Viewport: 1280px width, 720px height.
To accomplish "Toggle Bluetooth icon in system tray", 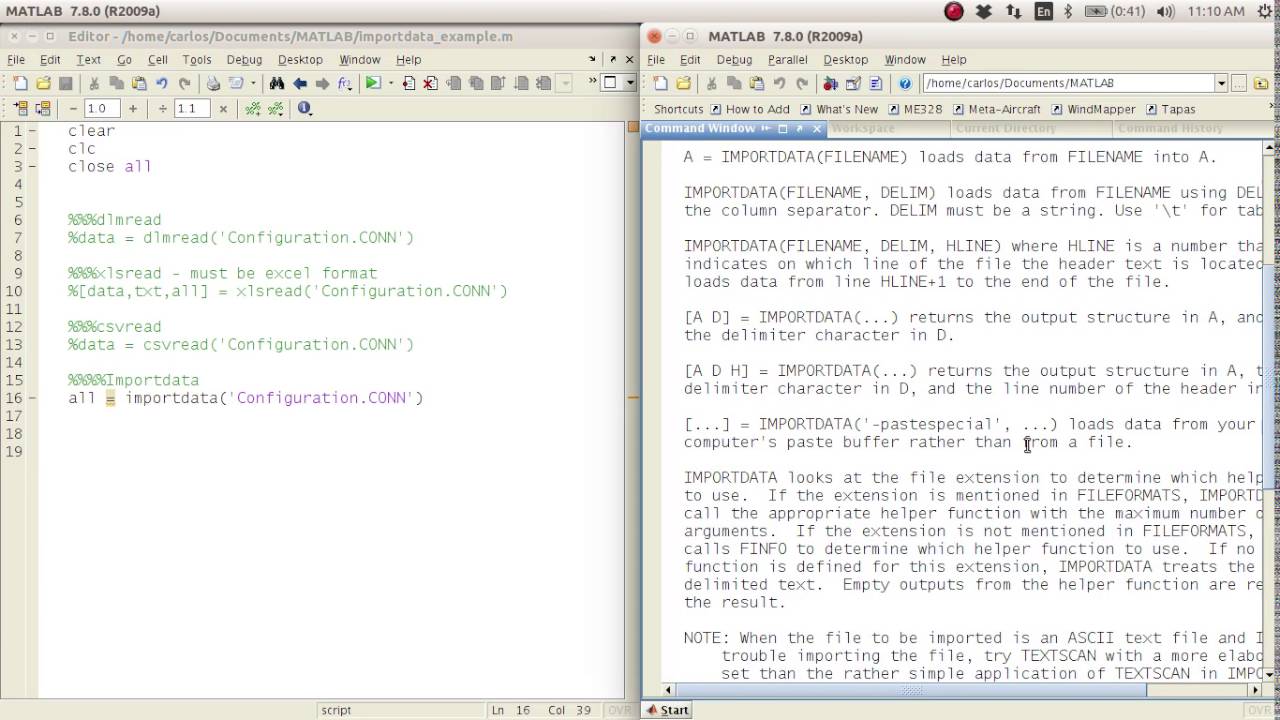I will click(1067, 11).
